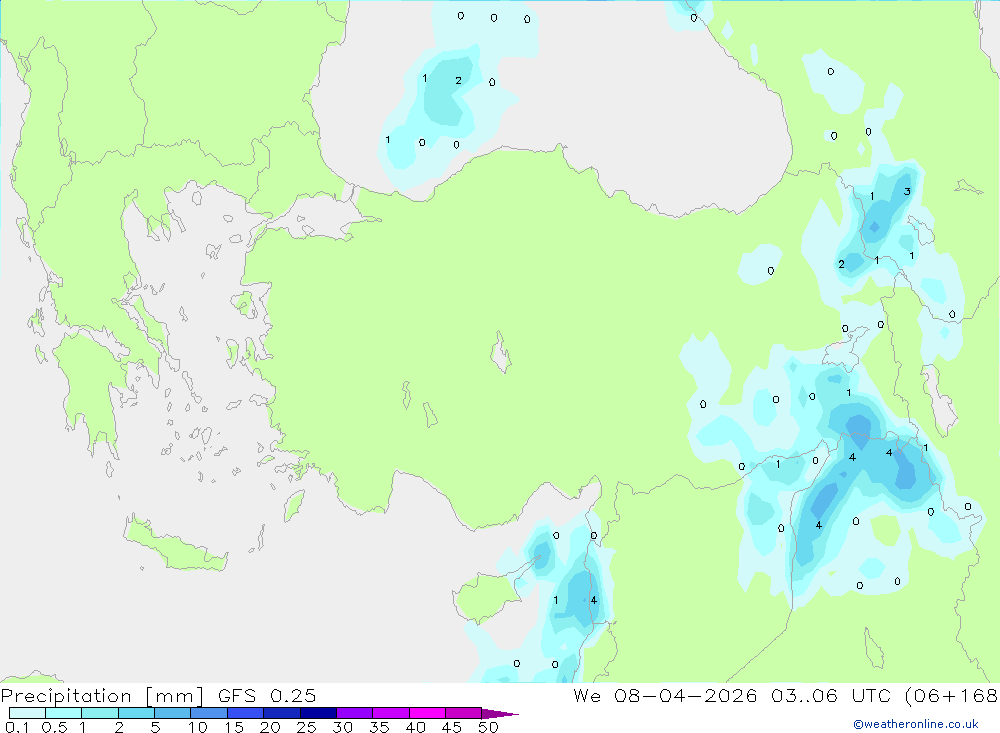
Task: Click the '3' precipitation value on the map
Action: 907,191
